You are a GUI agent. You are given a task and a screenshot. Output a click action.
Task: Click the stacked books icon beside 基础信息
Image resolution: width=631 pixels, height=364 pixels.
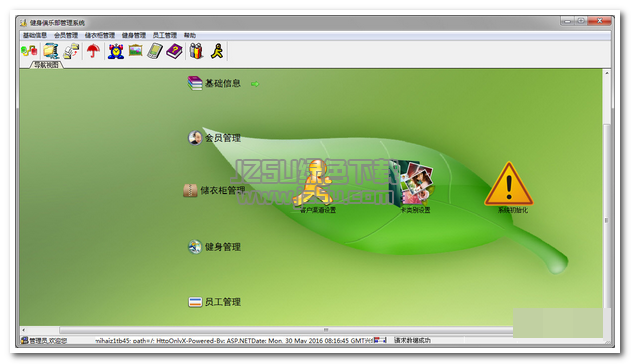[195, 83]
